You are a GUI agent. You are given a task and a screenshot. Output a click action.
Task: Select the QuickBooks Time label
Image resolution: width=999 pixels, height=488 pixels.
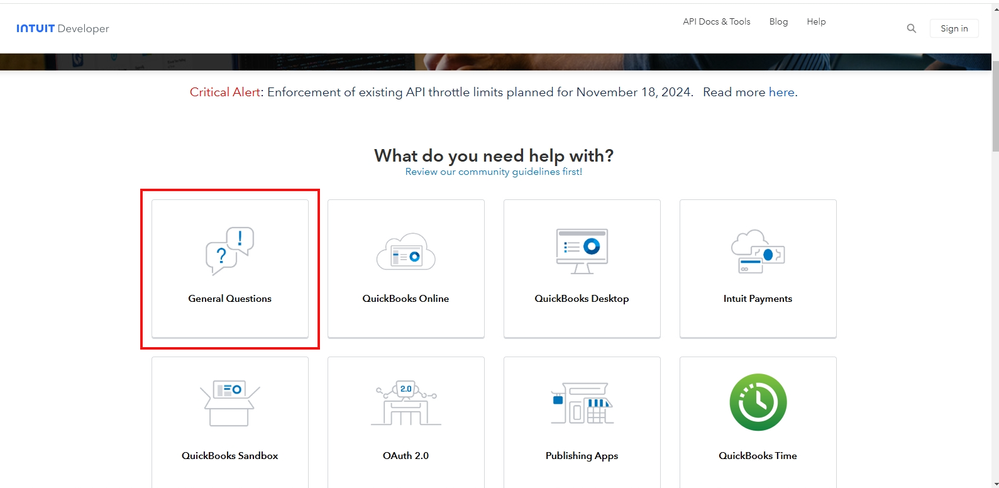pos(758,456)
